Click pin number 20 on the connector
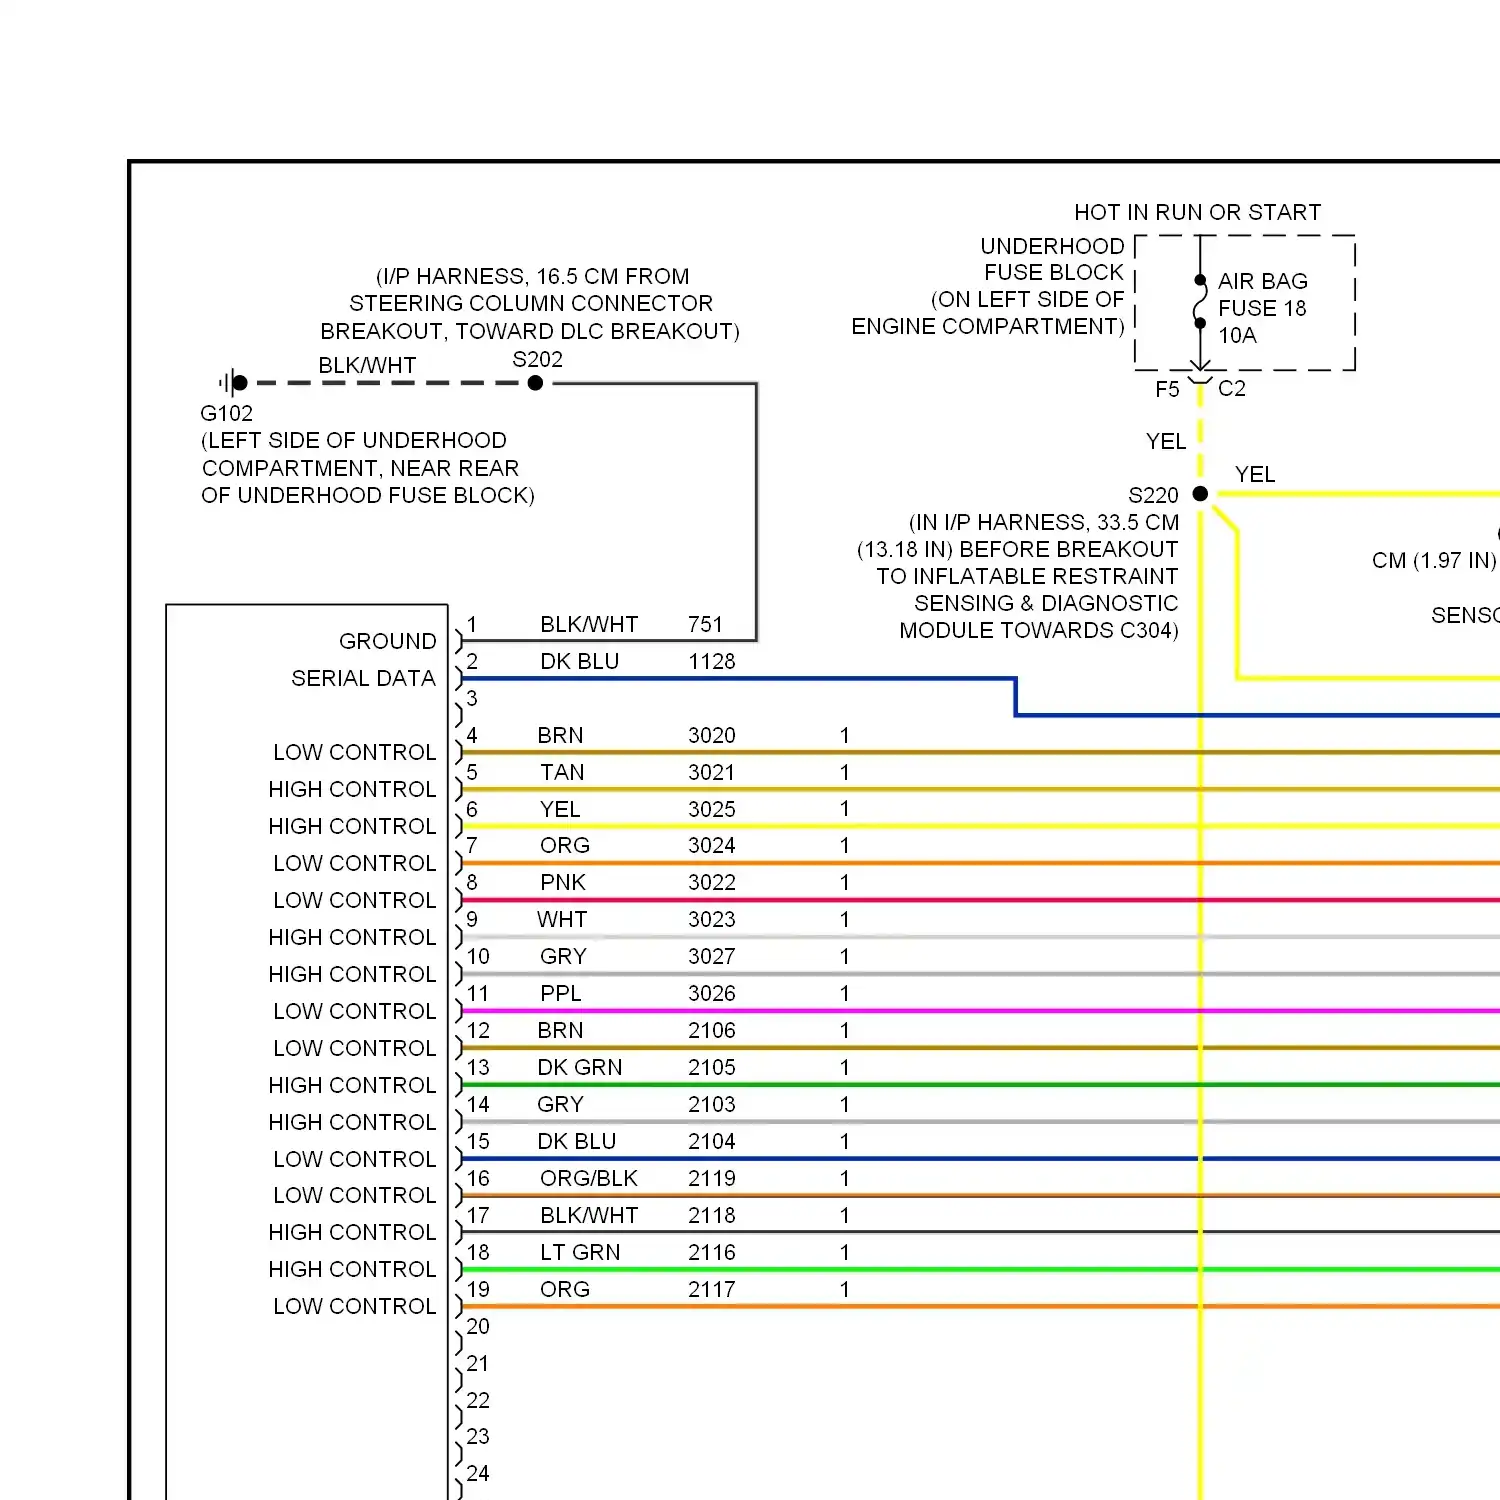The width and height of the screenshot is (1500, 1500). click(478, 1326)
